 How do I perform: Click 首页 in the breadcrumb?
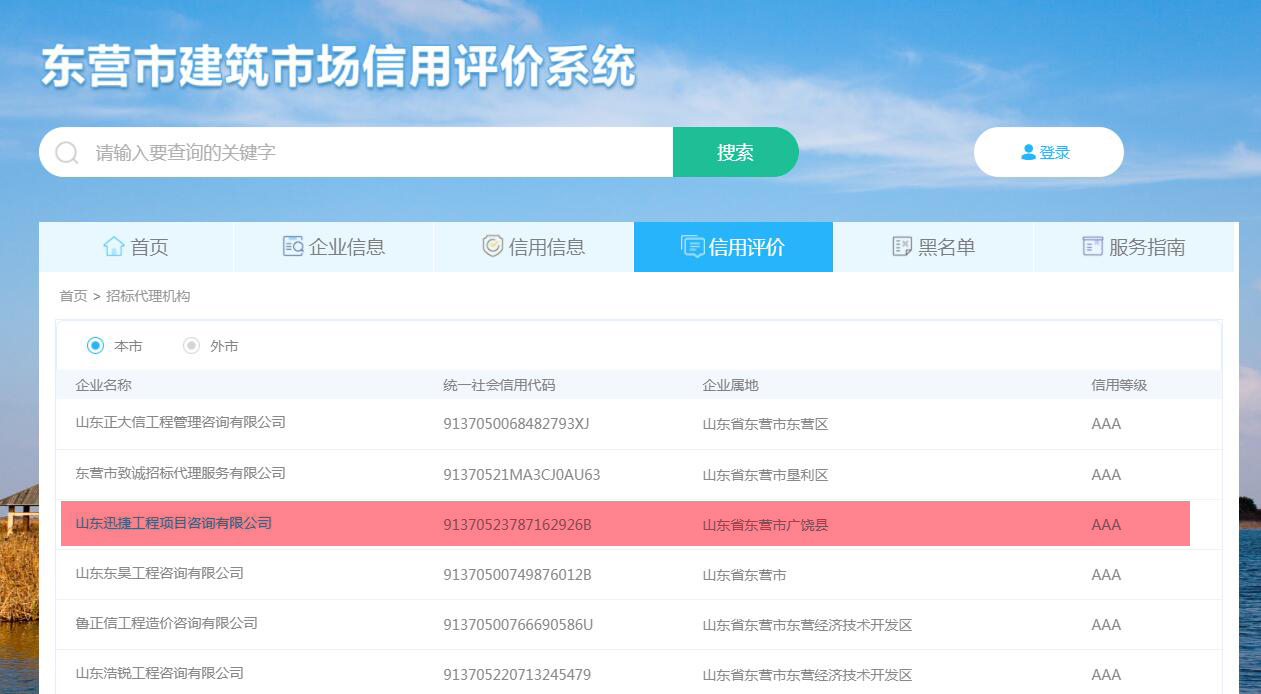[73, 296]
